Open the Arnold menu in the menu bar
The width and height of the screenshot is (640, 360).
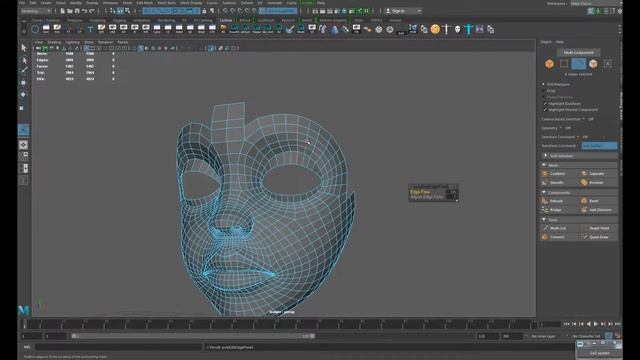pos(307,3)
